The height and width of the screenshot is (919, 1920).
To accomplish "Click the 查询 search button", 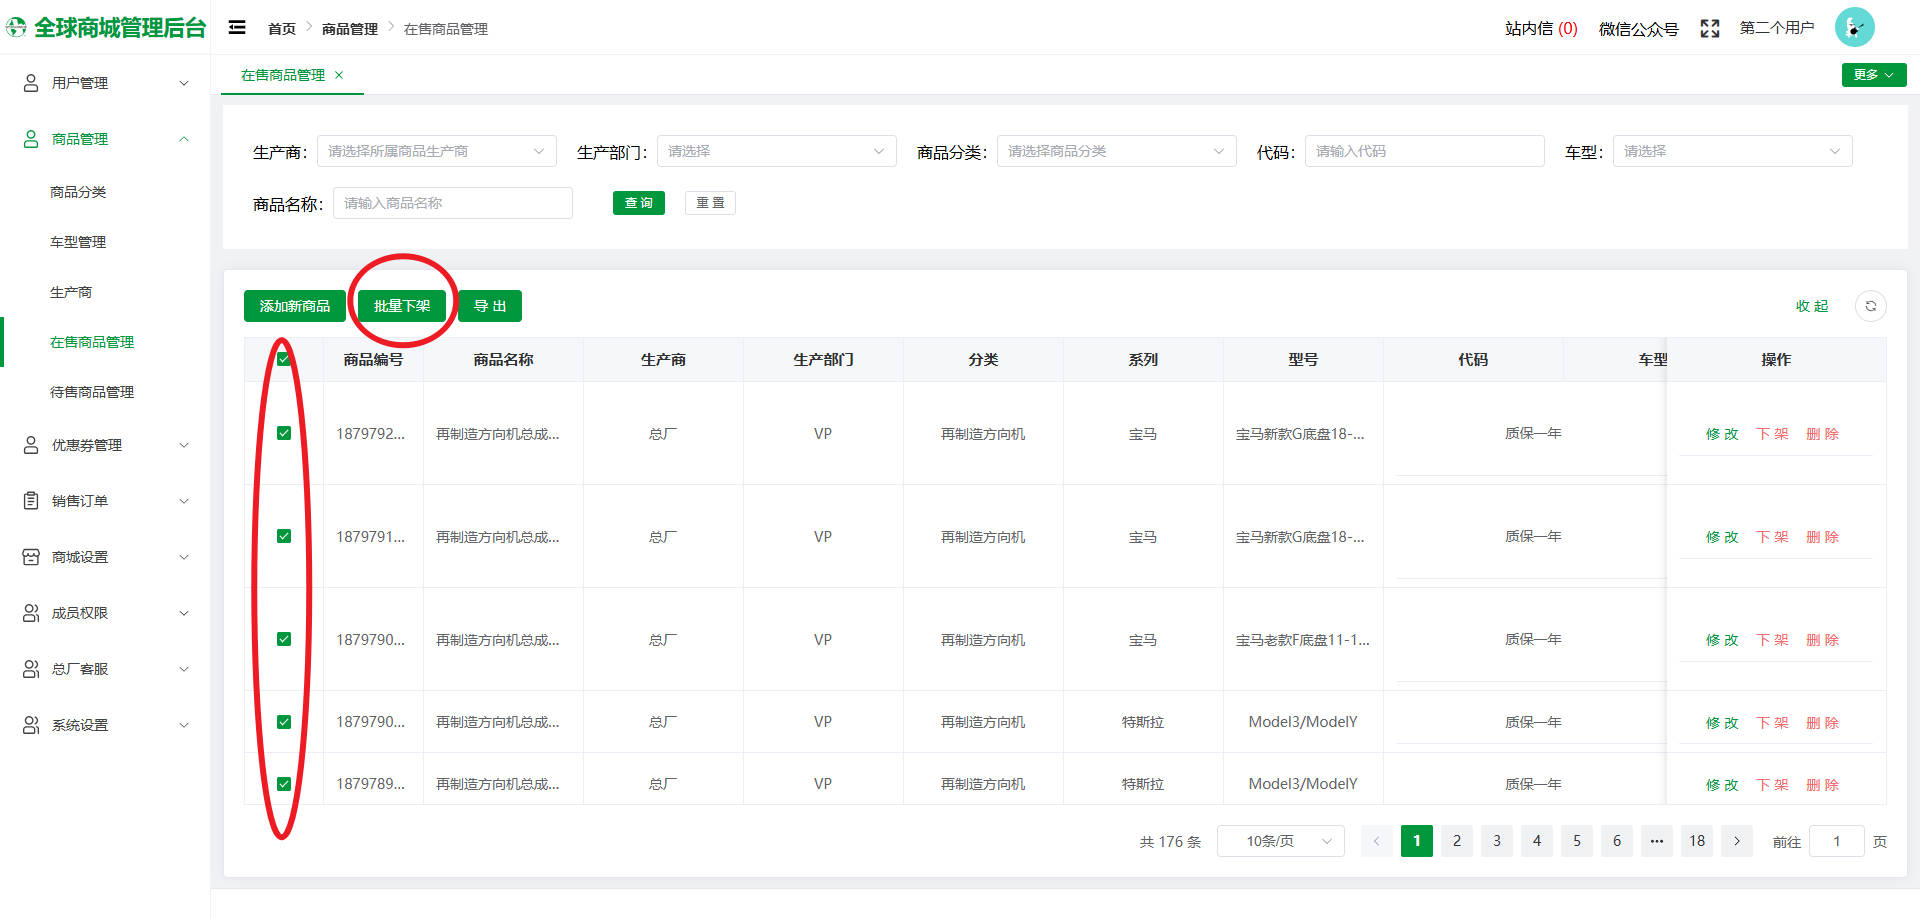I will pos(638,203).
